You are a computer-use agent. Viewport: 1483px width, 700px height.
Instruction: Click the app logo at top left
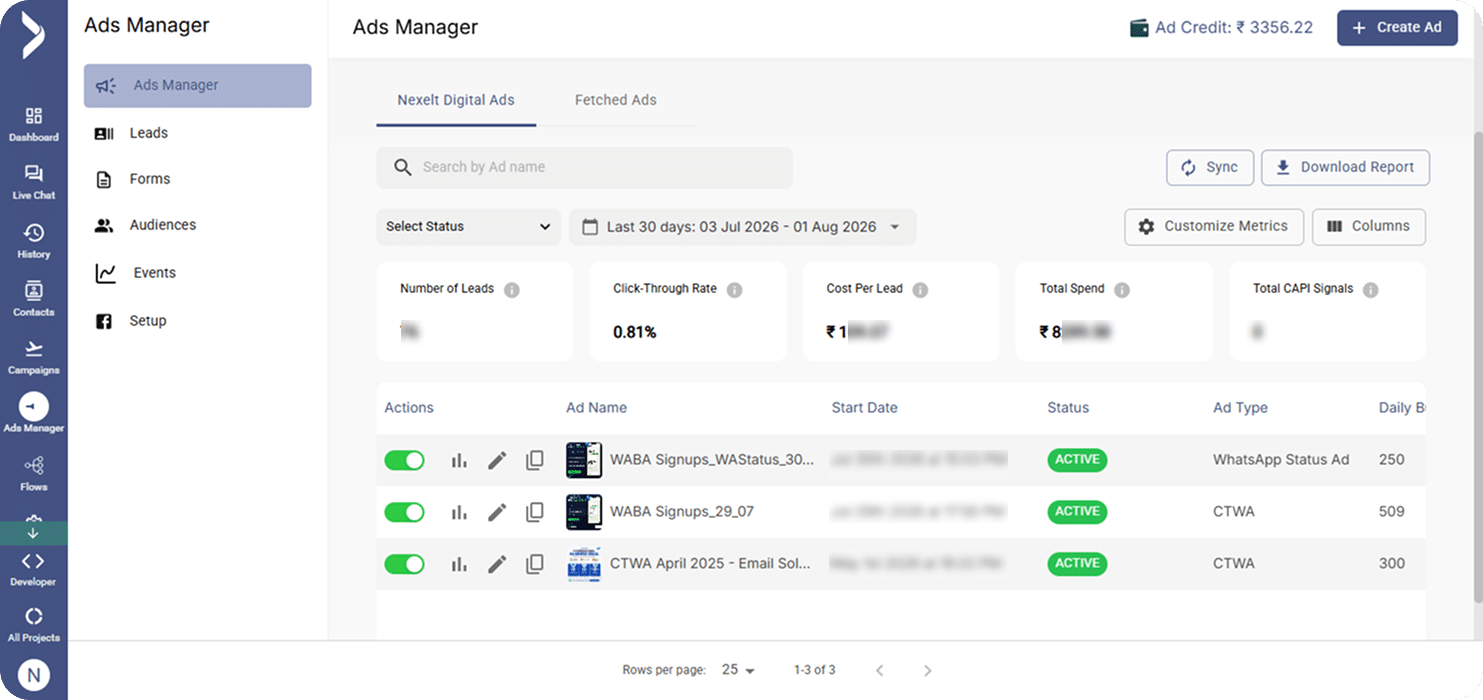[33, 37]
